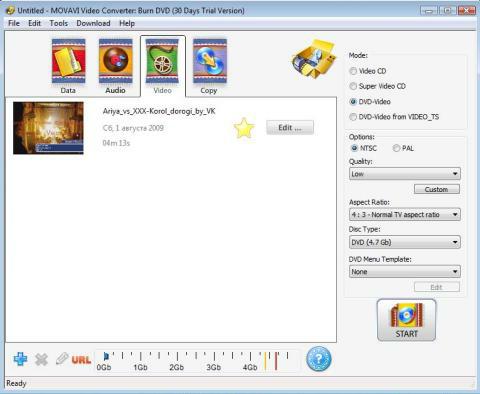Open the DVD Menu Template dropdown
The width and height of the screenshot is (480, 394).
point(405,272)
